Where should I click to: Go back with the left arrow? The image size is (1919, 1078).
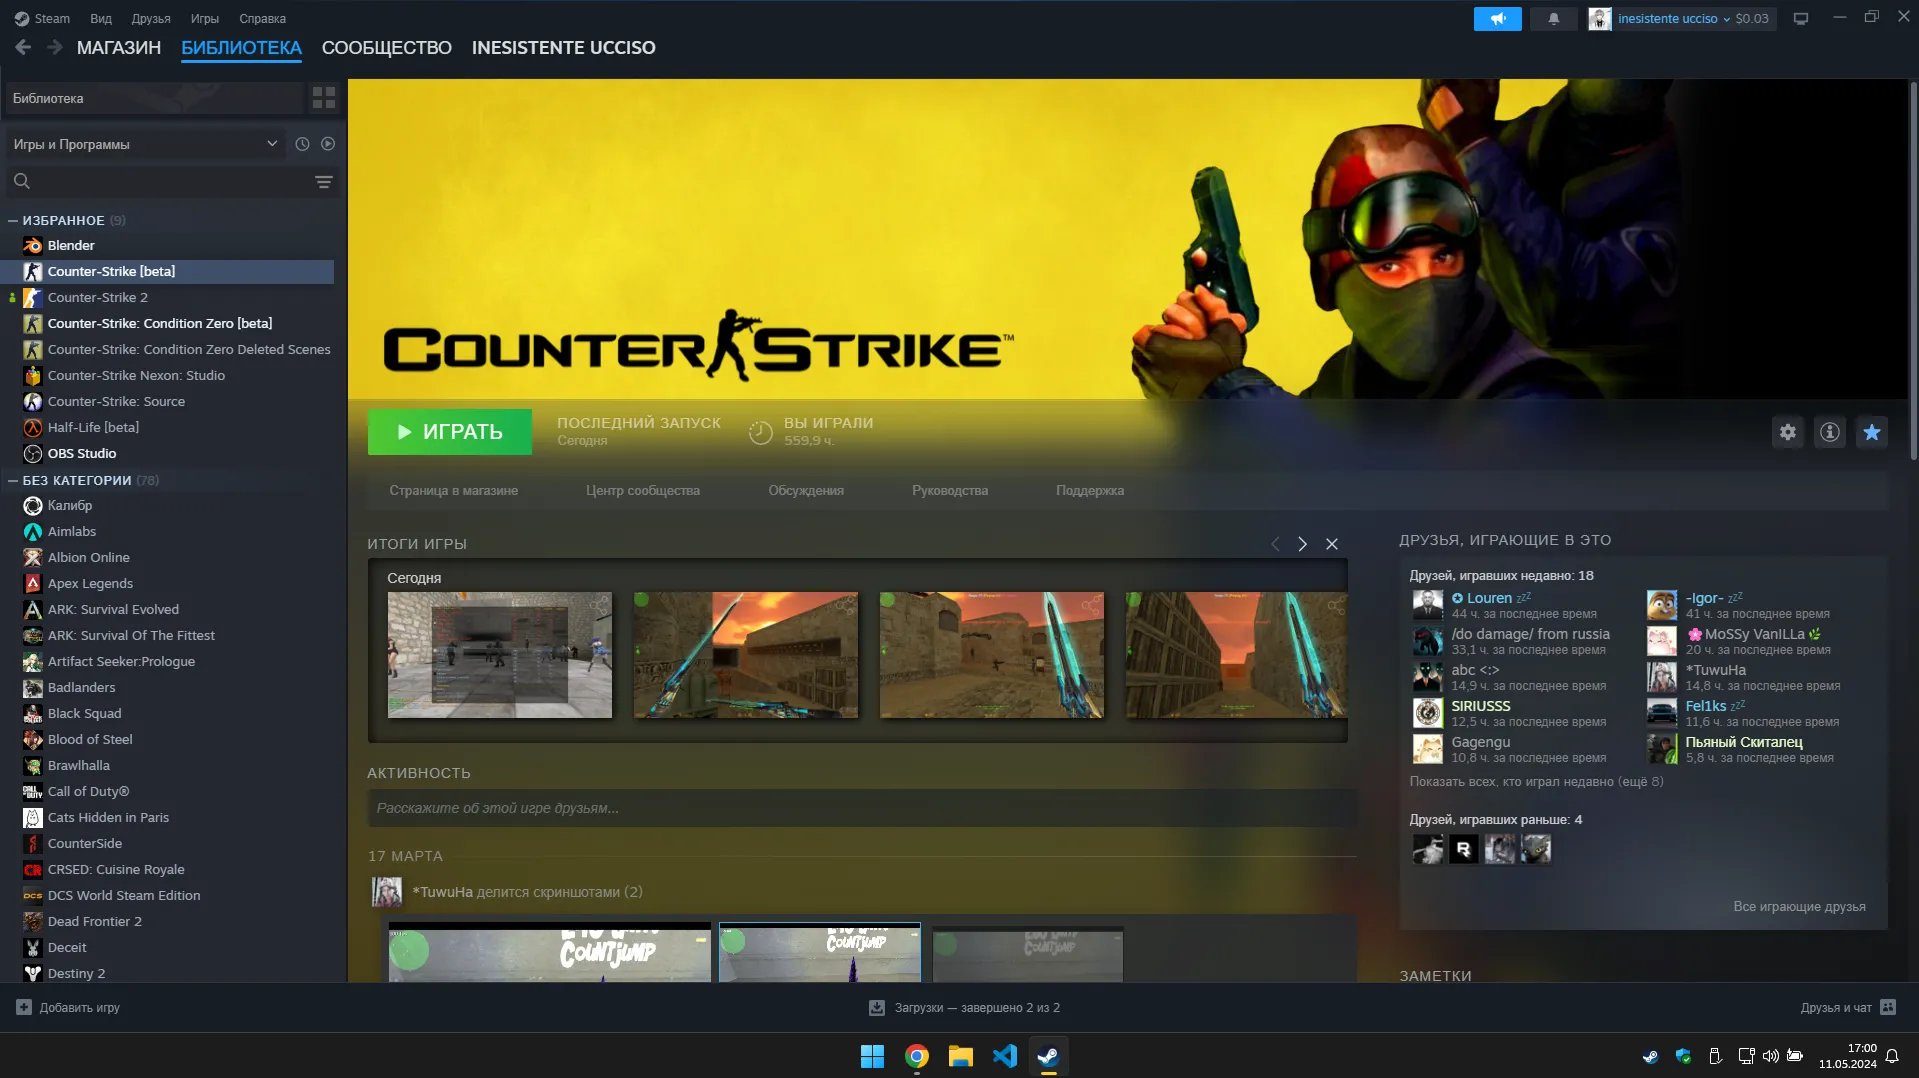point(23,47)
